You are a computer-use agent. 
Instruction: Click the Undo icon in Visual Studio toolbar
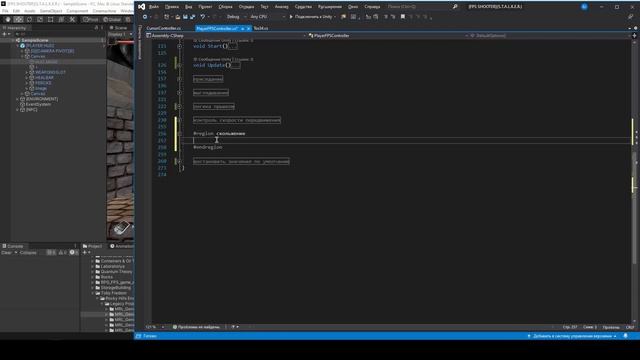pos(202,17)
